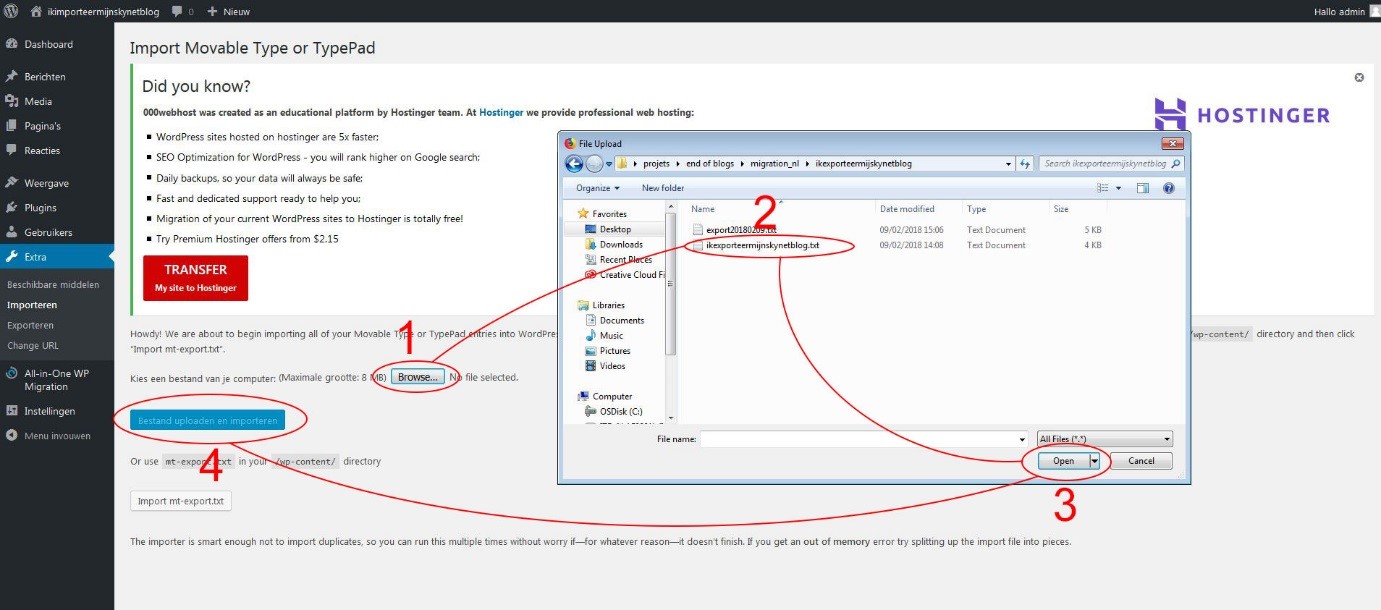Open the 'Hallo admin' account menu

(x=1346, y=12)
